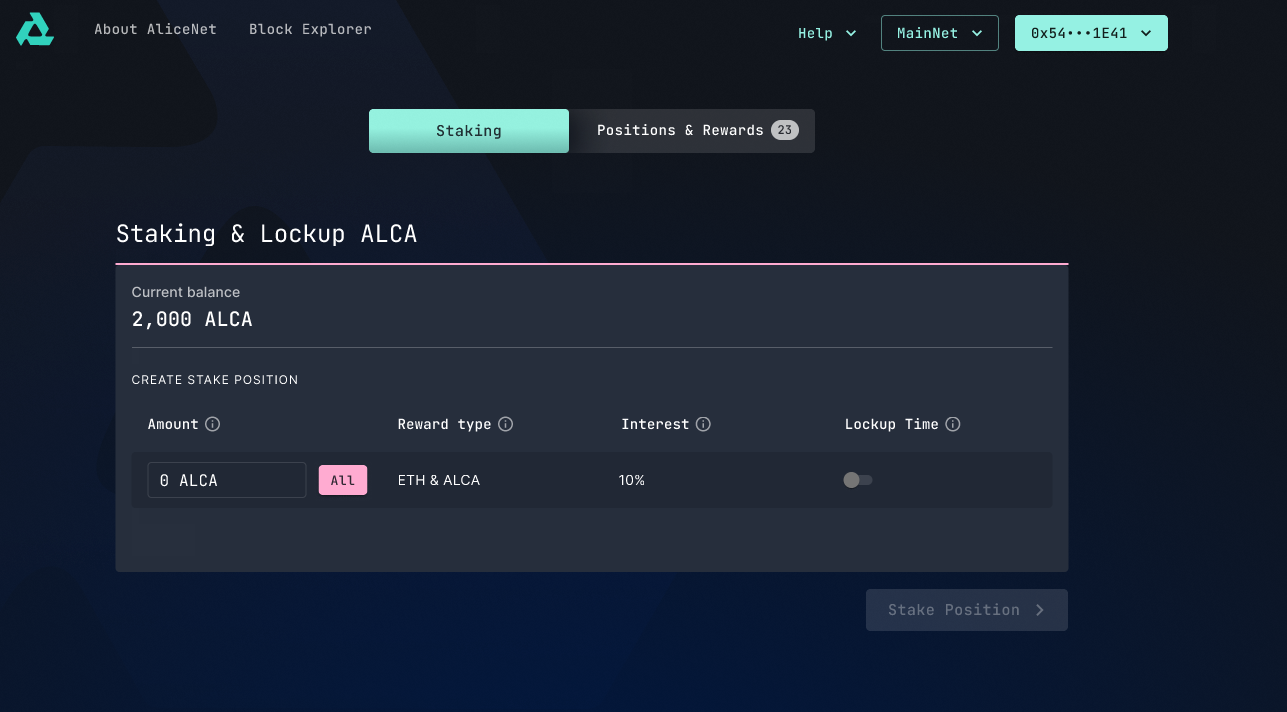Click inside the ALCA amount input field
The height and width of the screenshot is (712, 1287).
pos(226,480)
